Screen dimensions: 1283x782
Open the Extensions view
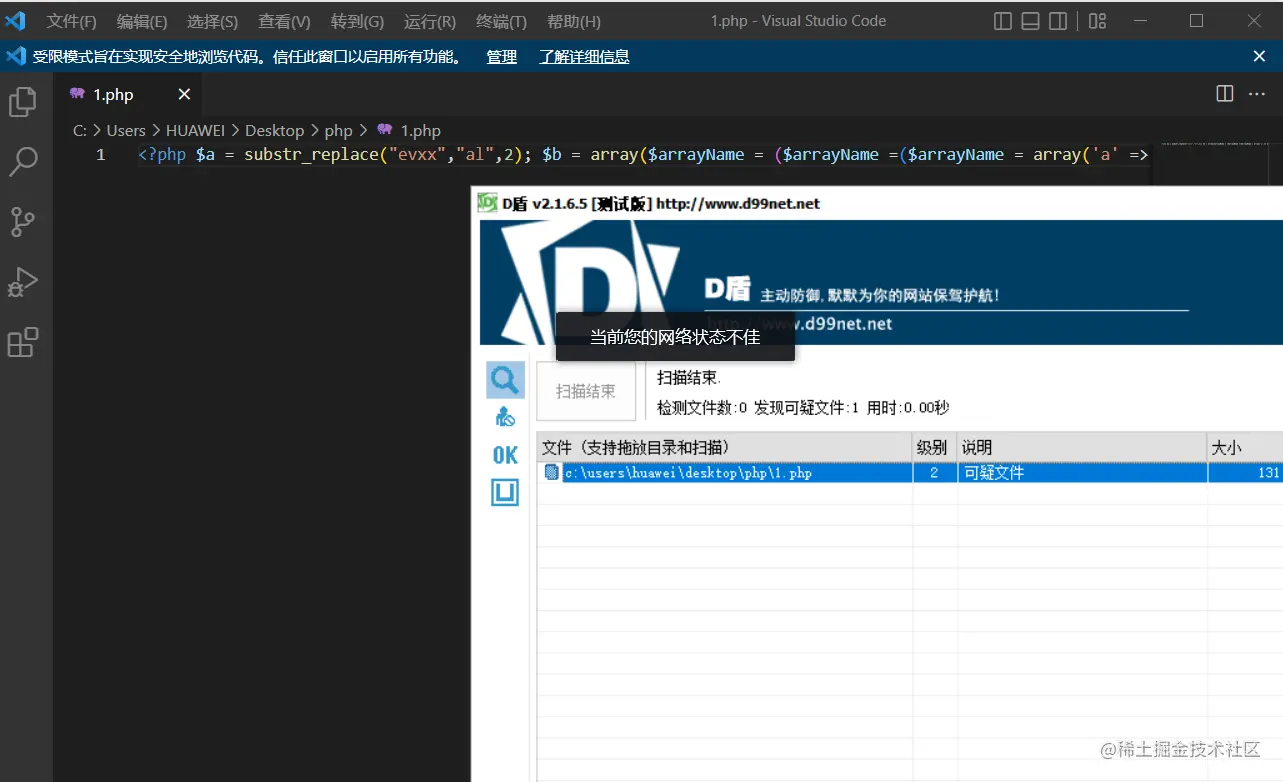coord(22,343)
